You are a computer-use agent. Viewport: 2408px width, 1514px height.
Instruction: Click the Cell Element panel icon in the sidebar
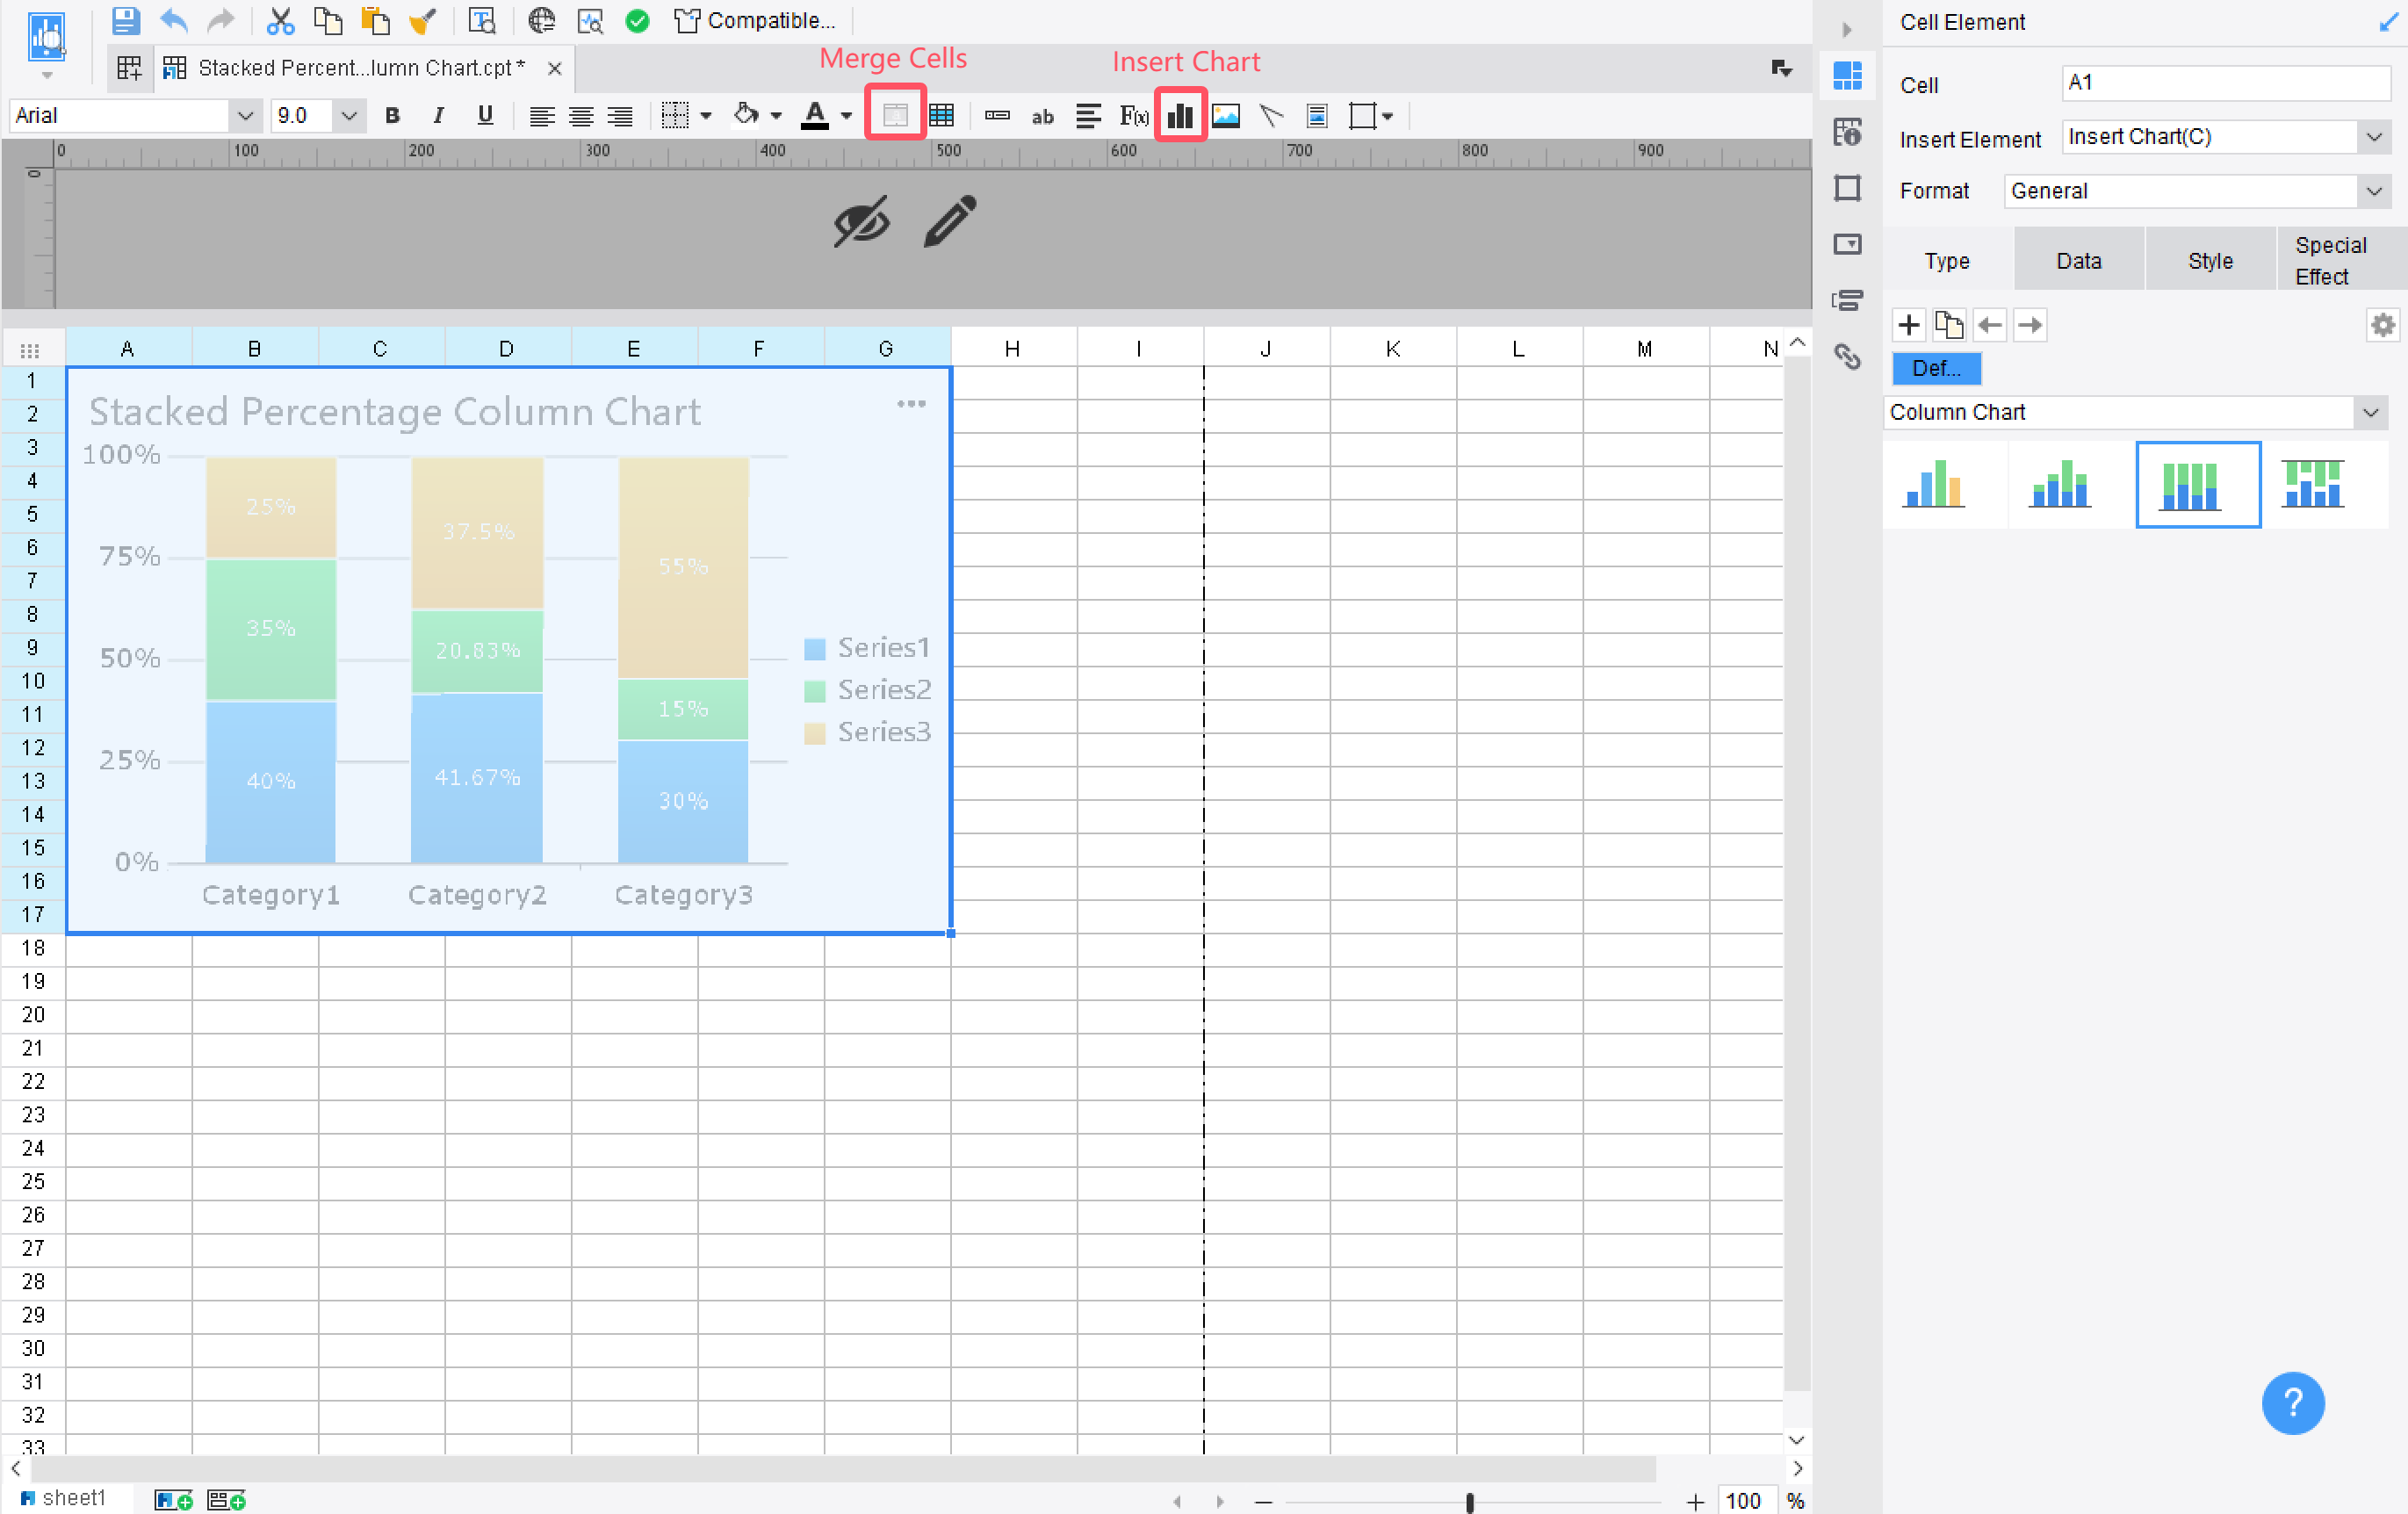tap(1847, 76)
